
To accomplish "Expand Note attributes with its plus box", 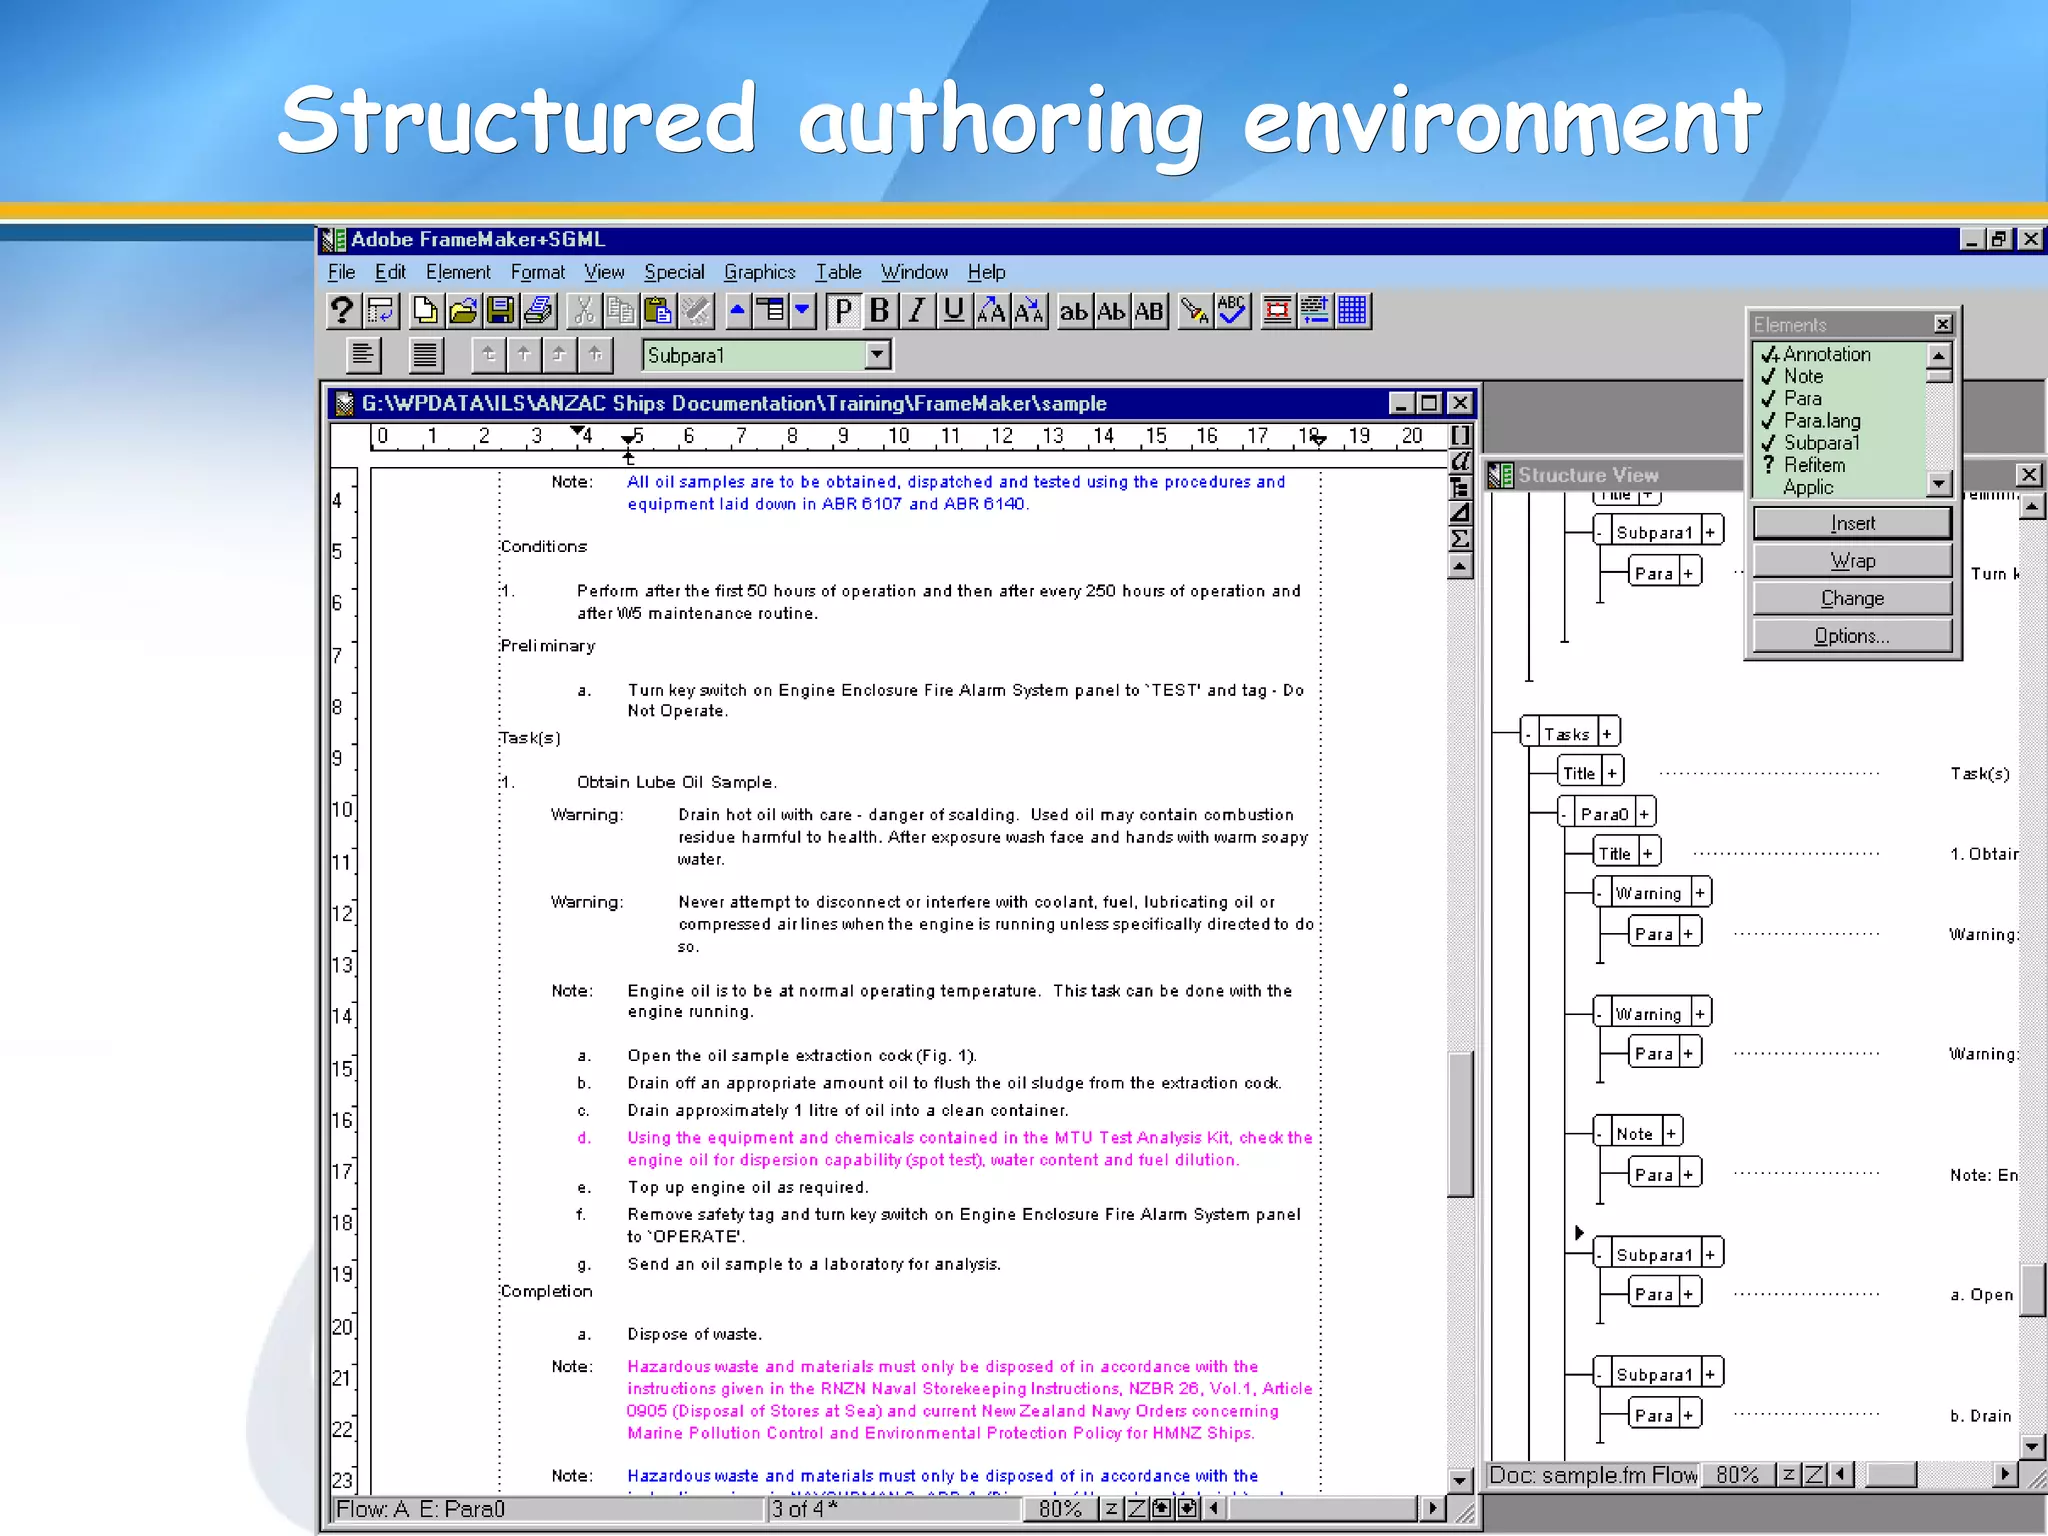I will click(1670, 1134).
